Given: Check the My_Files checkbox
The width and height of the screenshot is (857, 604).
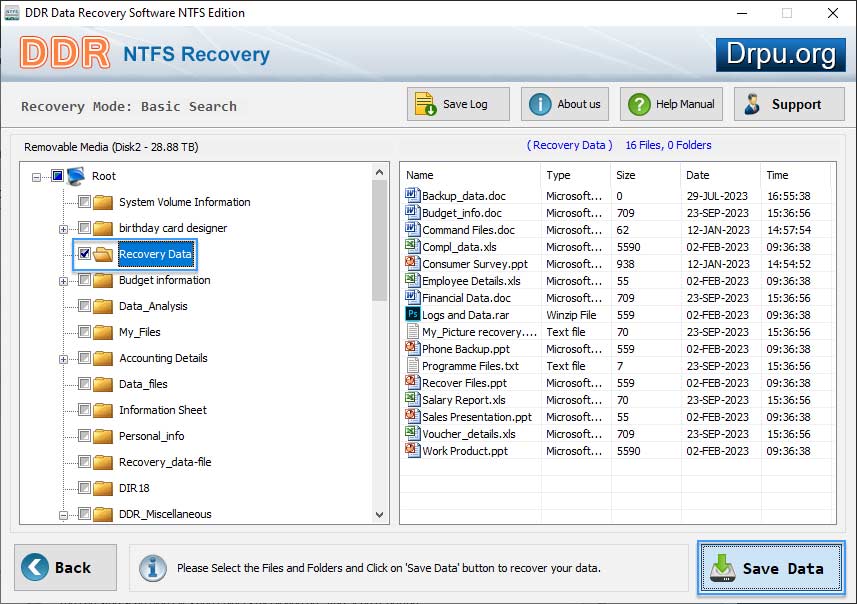Looking at the screenshot, I should coord(84,332).
